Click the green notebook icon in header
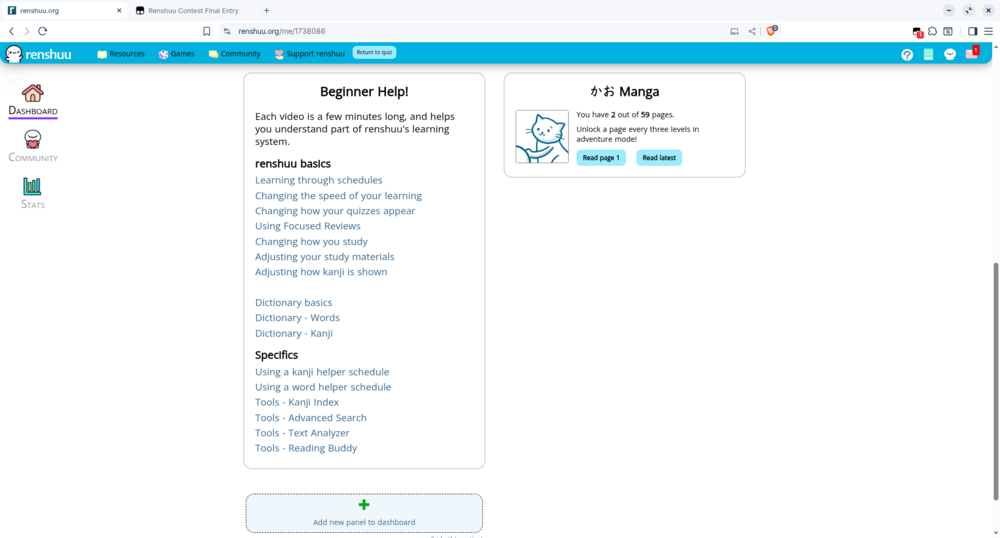 click(x=929, y=55)
